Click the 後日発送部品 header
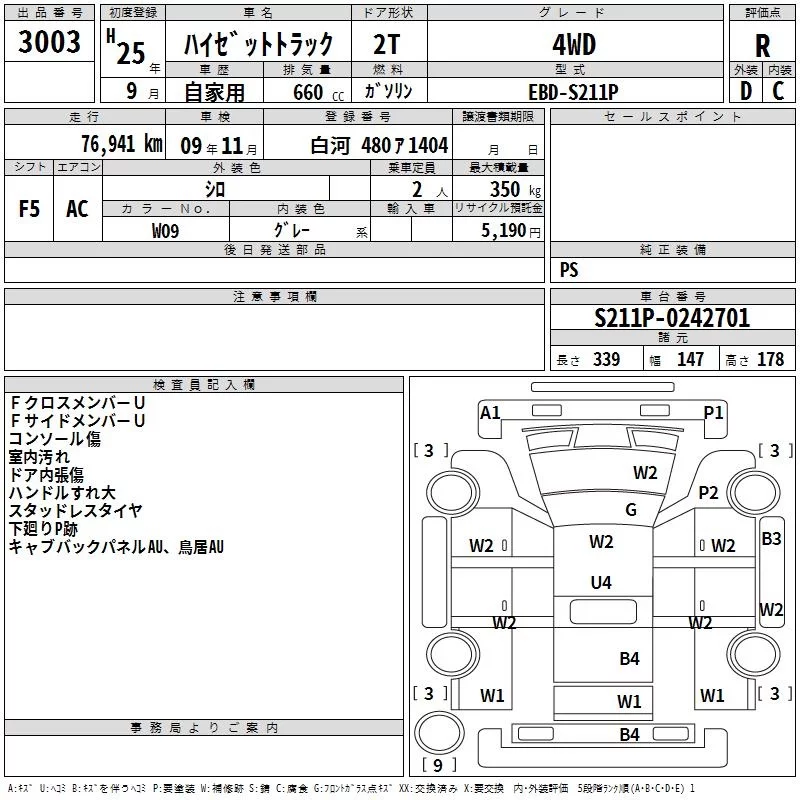This screenshot has height=800, width=800. 274,249
